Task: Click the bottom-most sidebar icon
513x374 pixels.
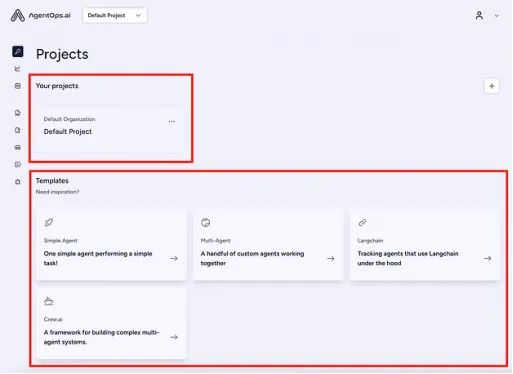Action: (18, 182)
